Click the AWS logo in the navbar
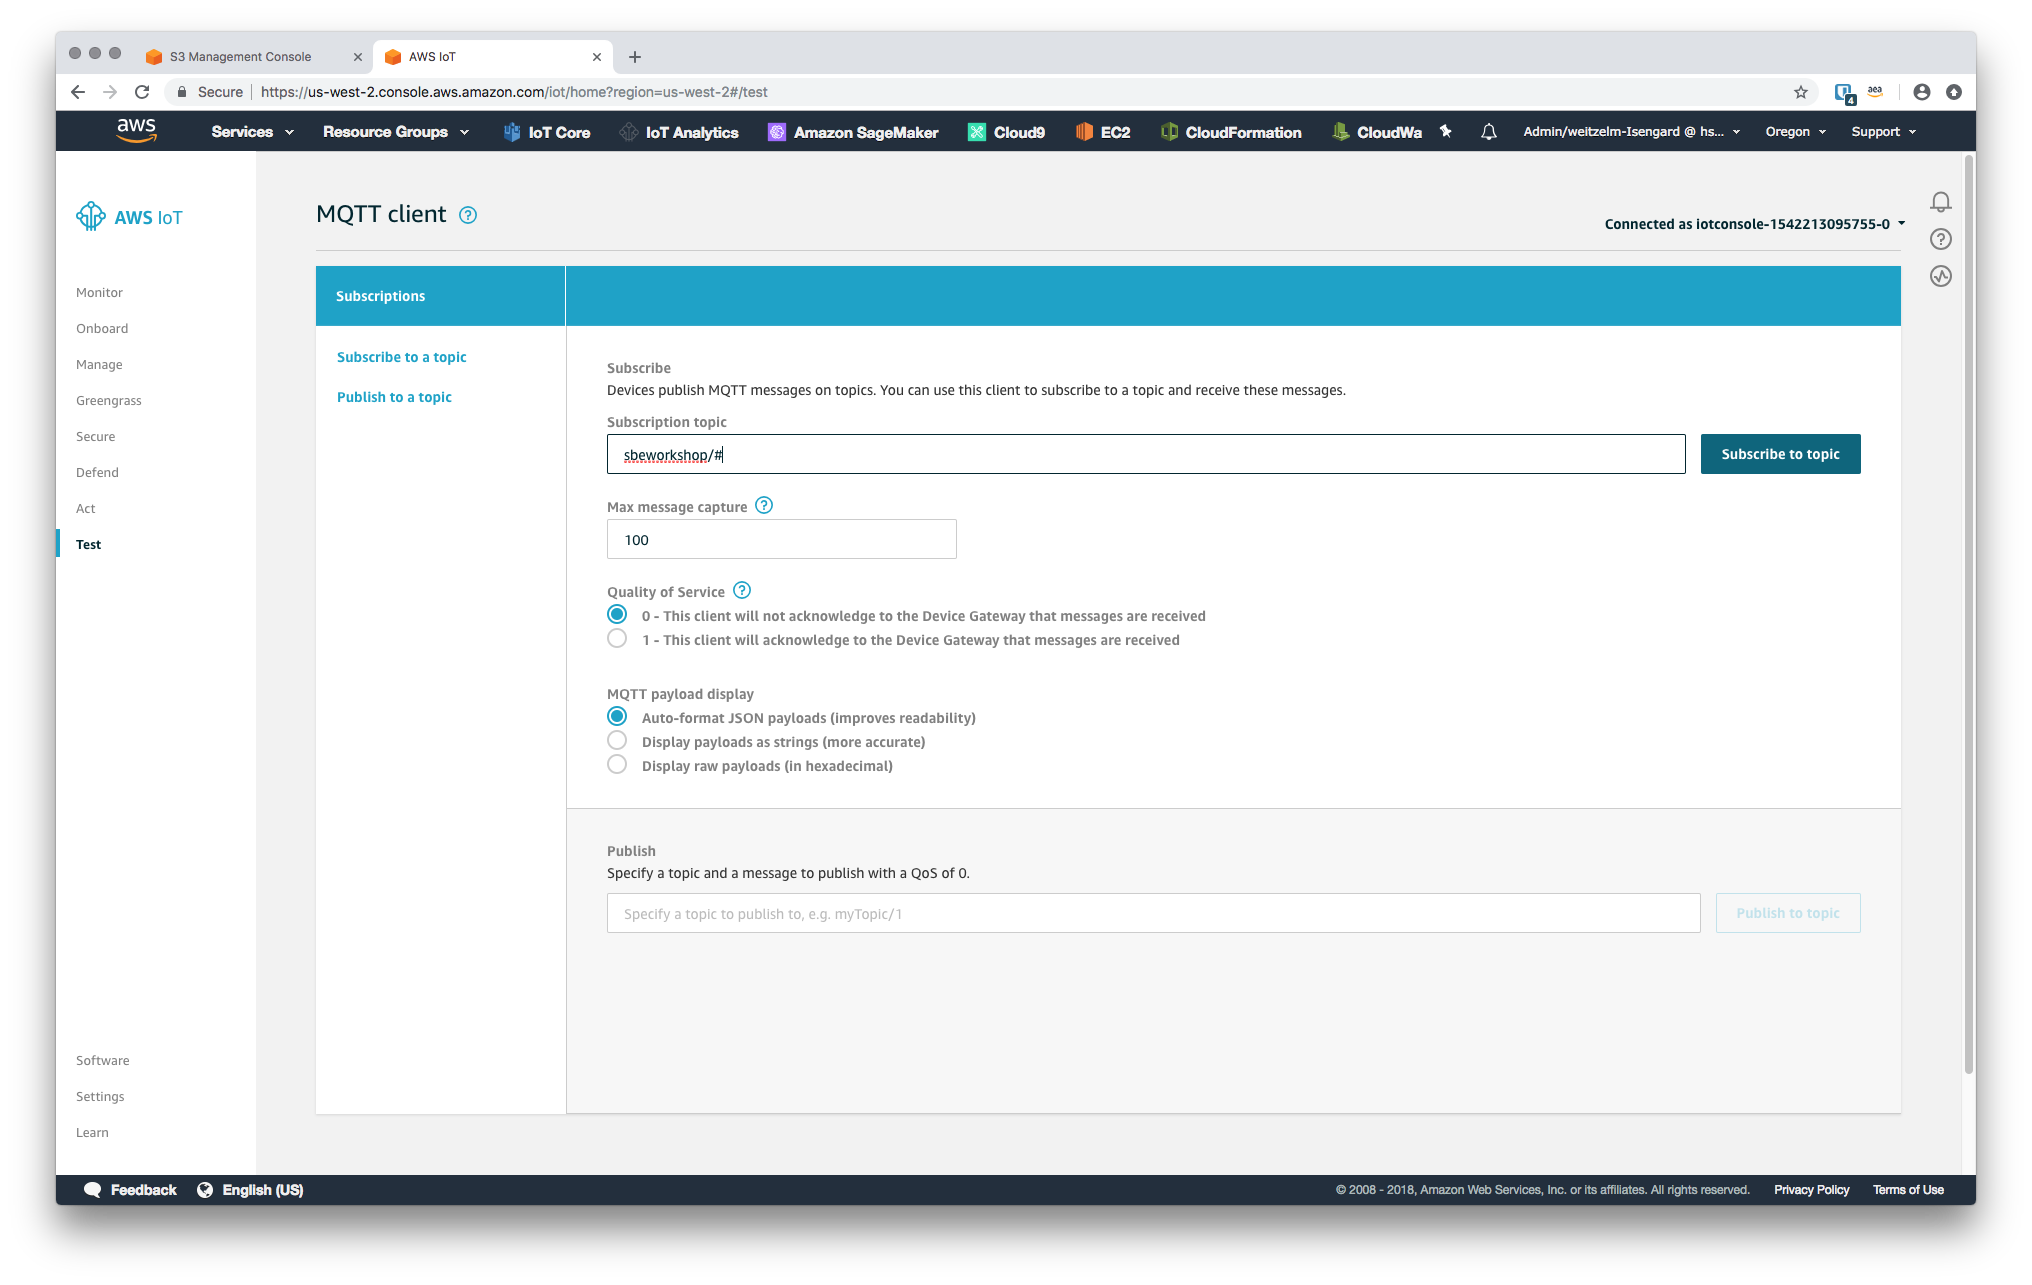The image size is (2032, 1285). pyautogui.click(x=136, y=130)
